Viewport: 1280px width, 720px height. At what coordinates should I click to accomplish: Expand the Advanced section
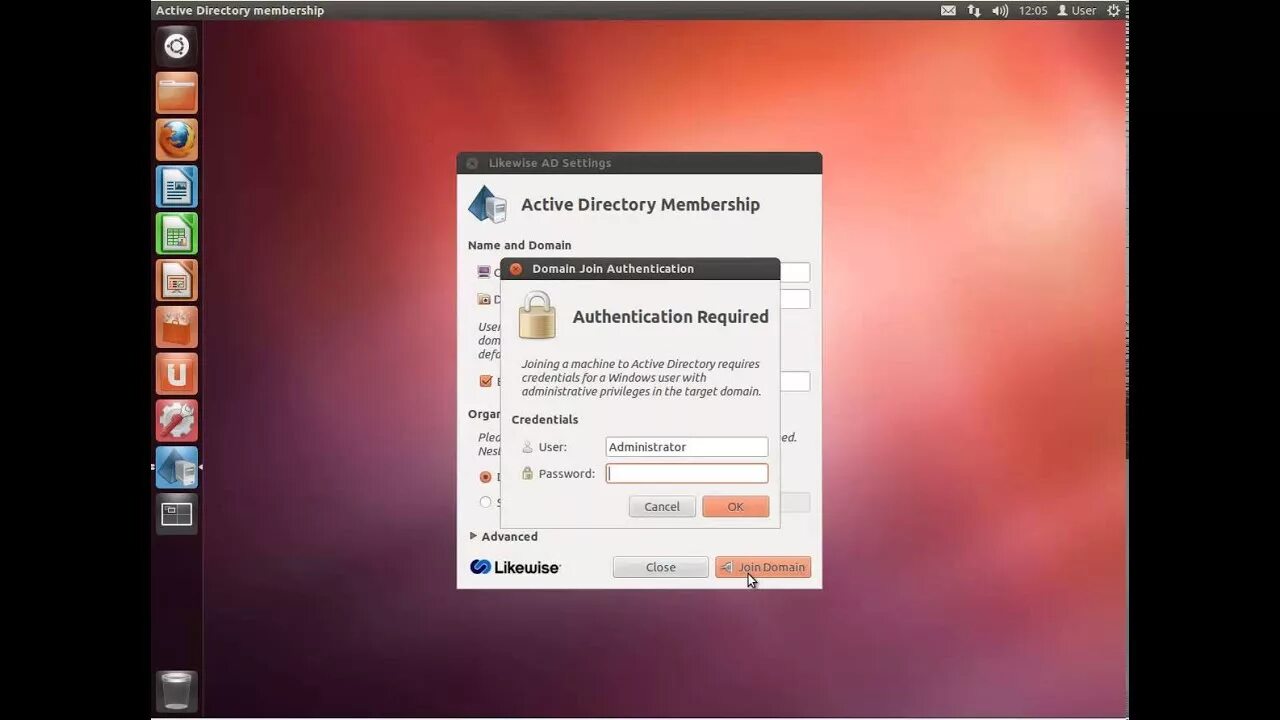click(504, 536)
